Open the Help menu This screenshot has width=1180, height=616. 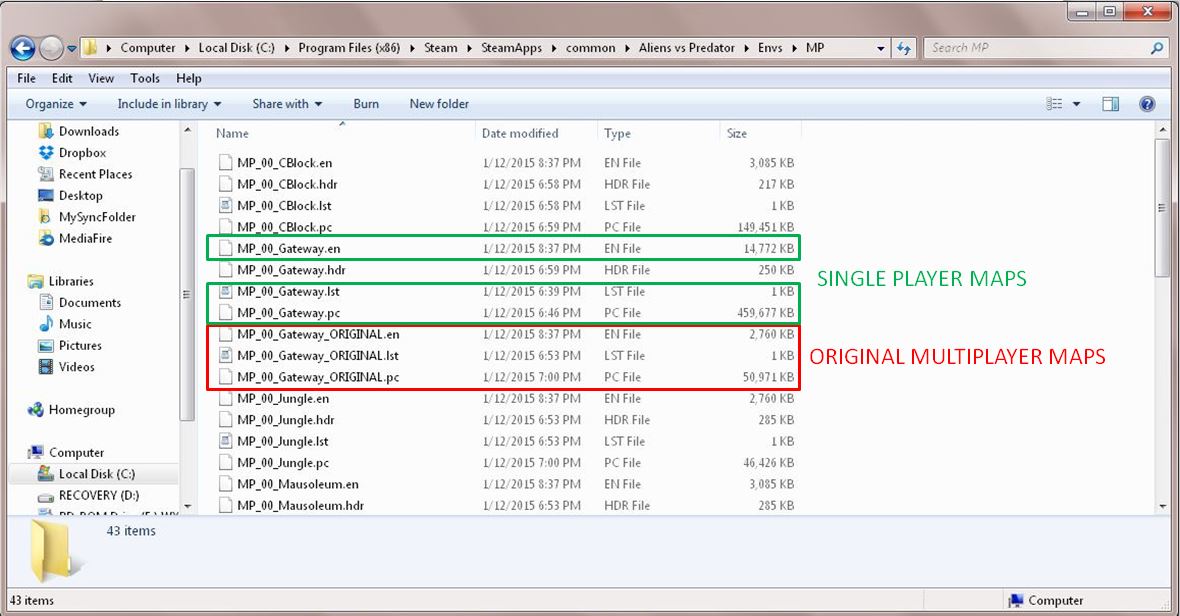coord(188,78)
